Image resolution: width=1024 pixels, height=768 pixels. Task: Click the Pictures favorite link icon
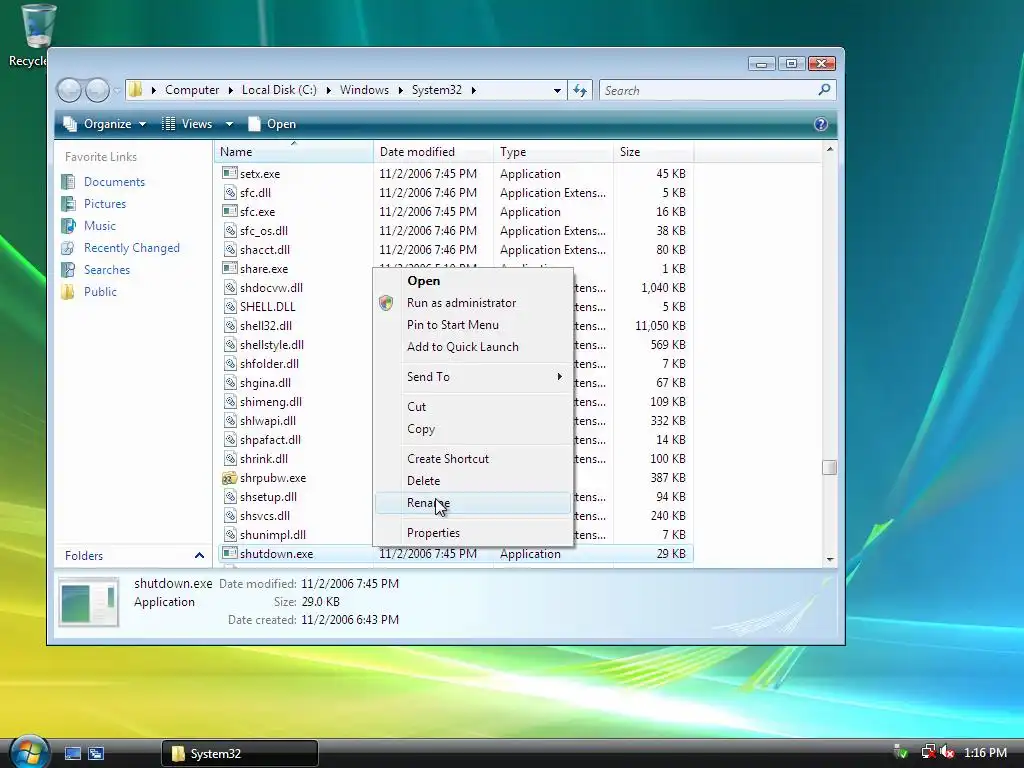pyautogui.click(x=69, y=204)
